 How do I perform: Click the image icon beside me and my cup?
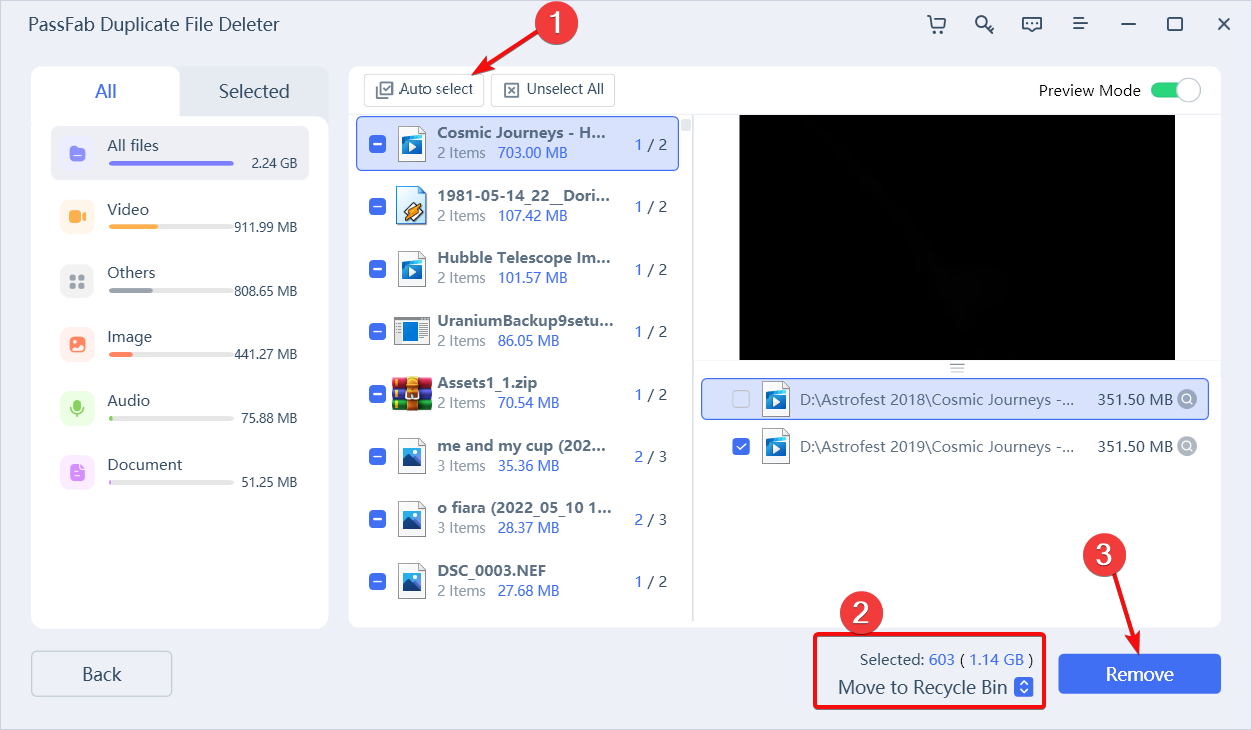411,456
